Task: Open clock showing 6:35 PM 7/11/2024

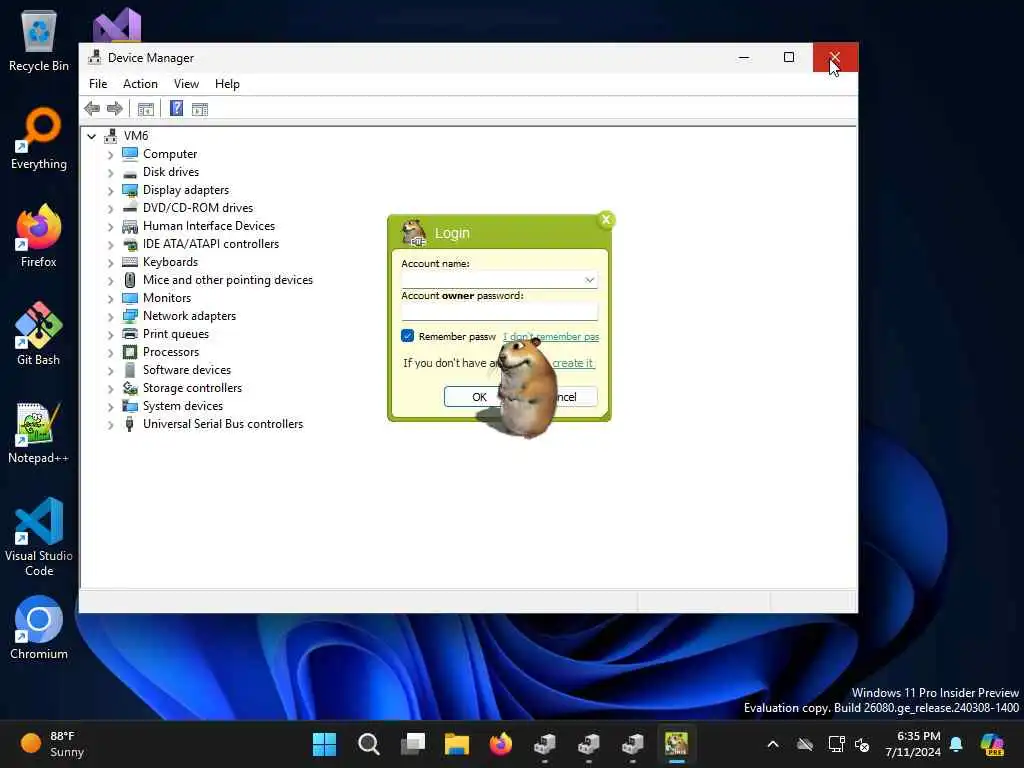Action: click(x=913, y=744)
